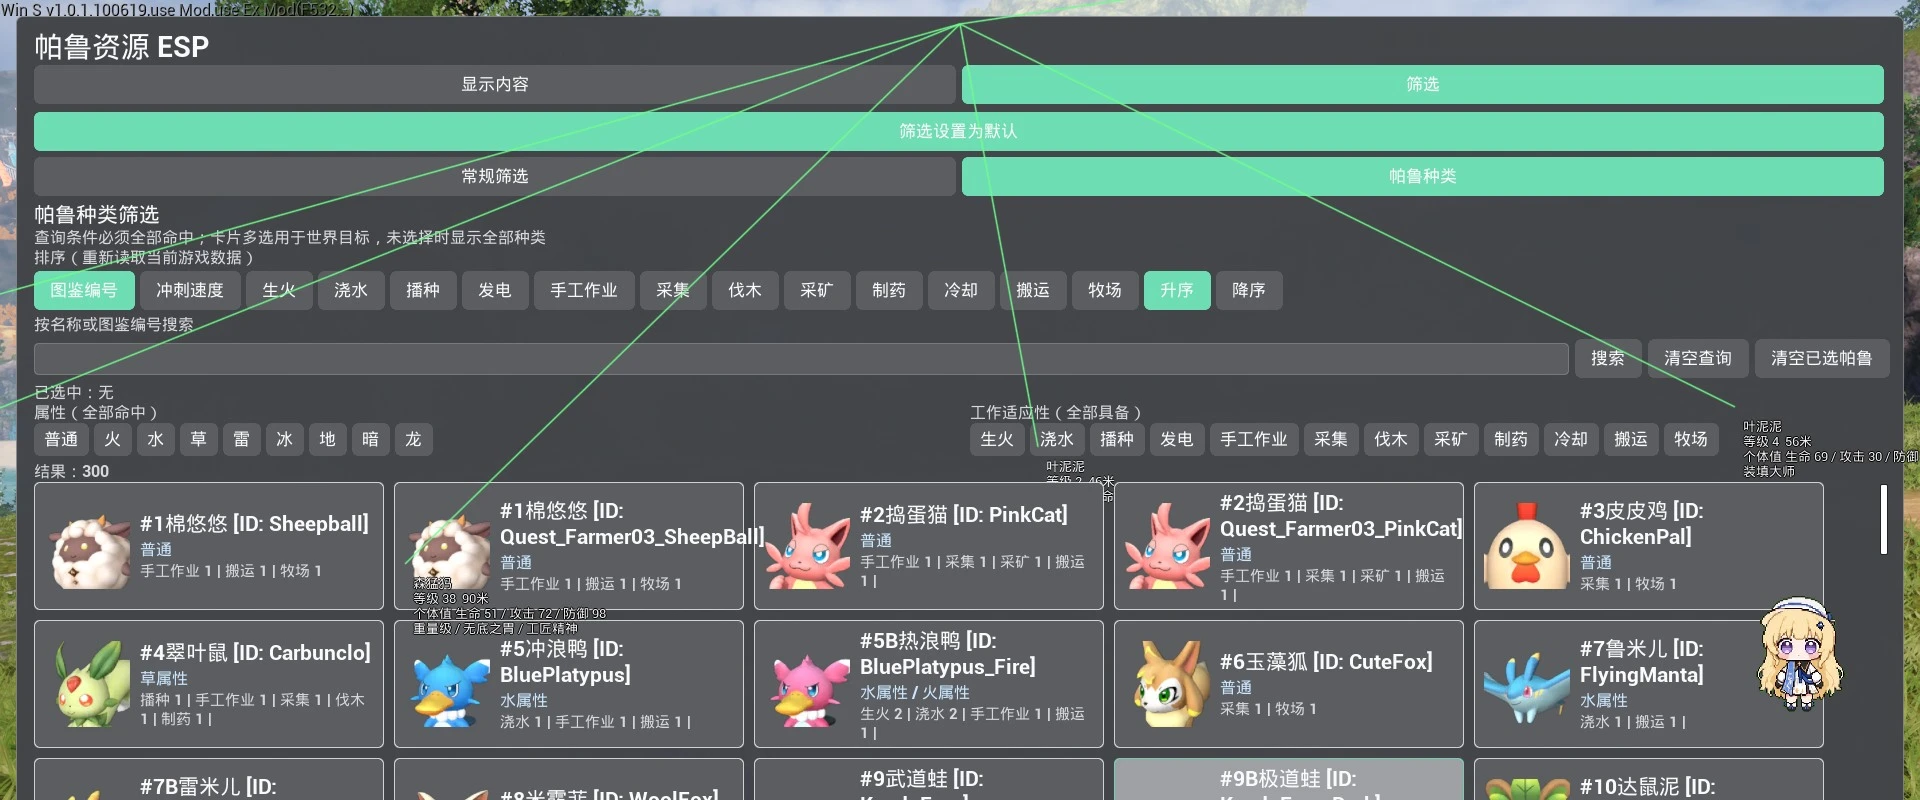Toggle 浇水 under 工作适应性
Image resolution: width=1920 pixels, height=800 pixels.
[x=1057, y=440]
